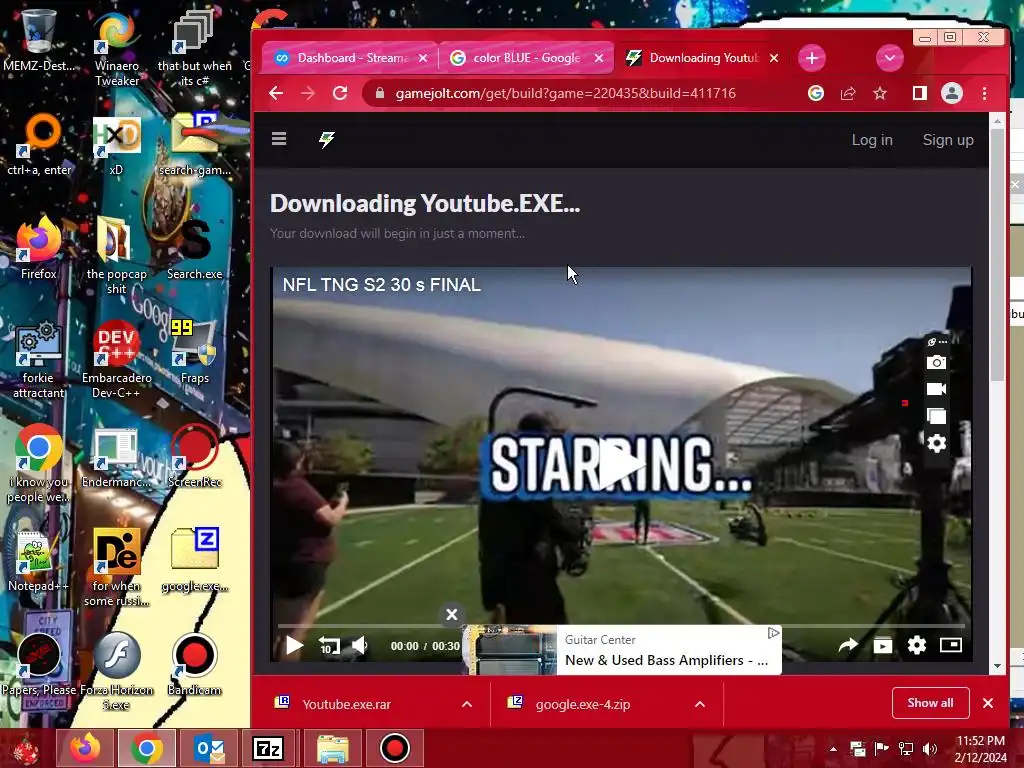Screen dimensions: 1024x768
Task: Open the Chrome side panel icon
Action: (x=920, y=93)
